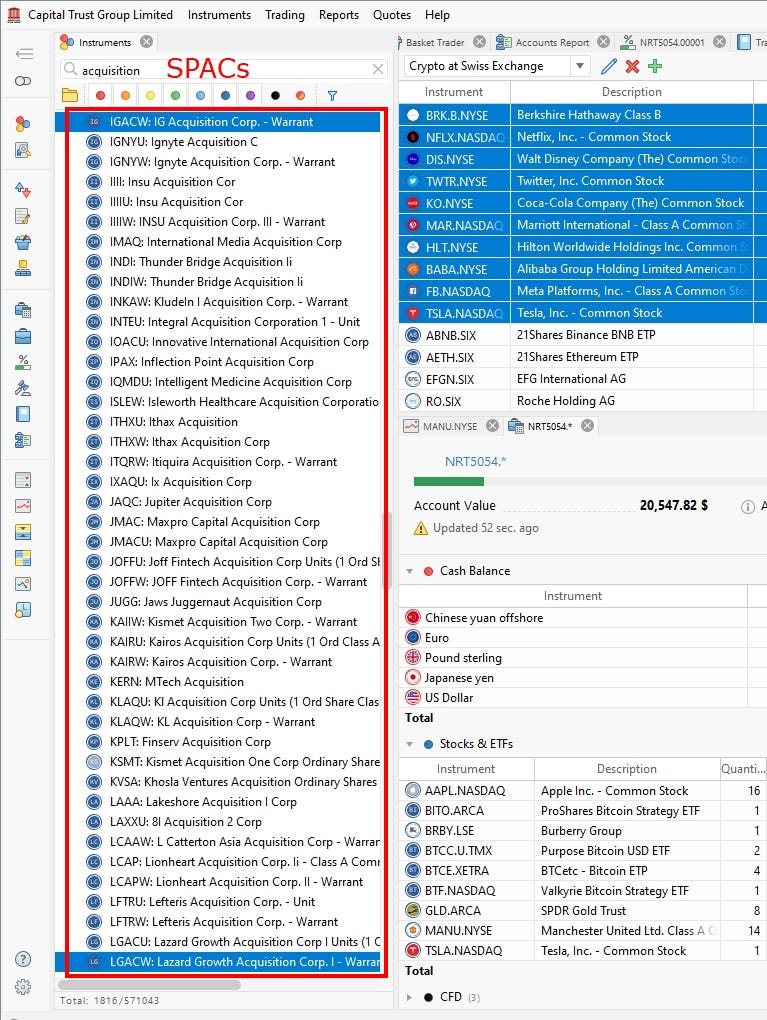The width and height of the screenshot is (767, 1020).
Task: Toggle the red color filter dot
Action: point(100,96)
